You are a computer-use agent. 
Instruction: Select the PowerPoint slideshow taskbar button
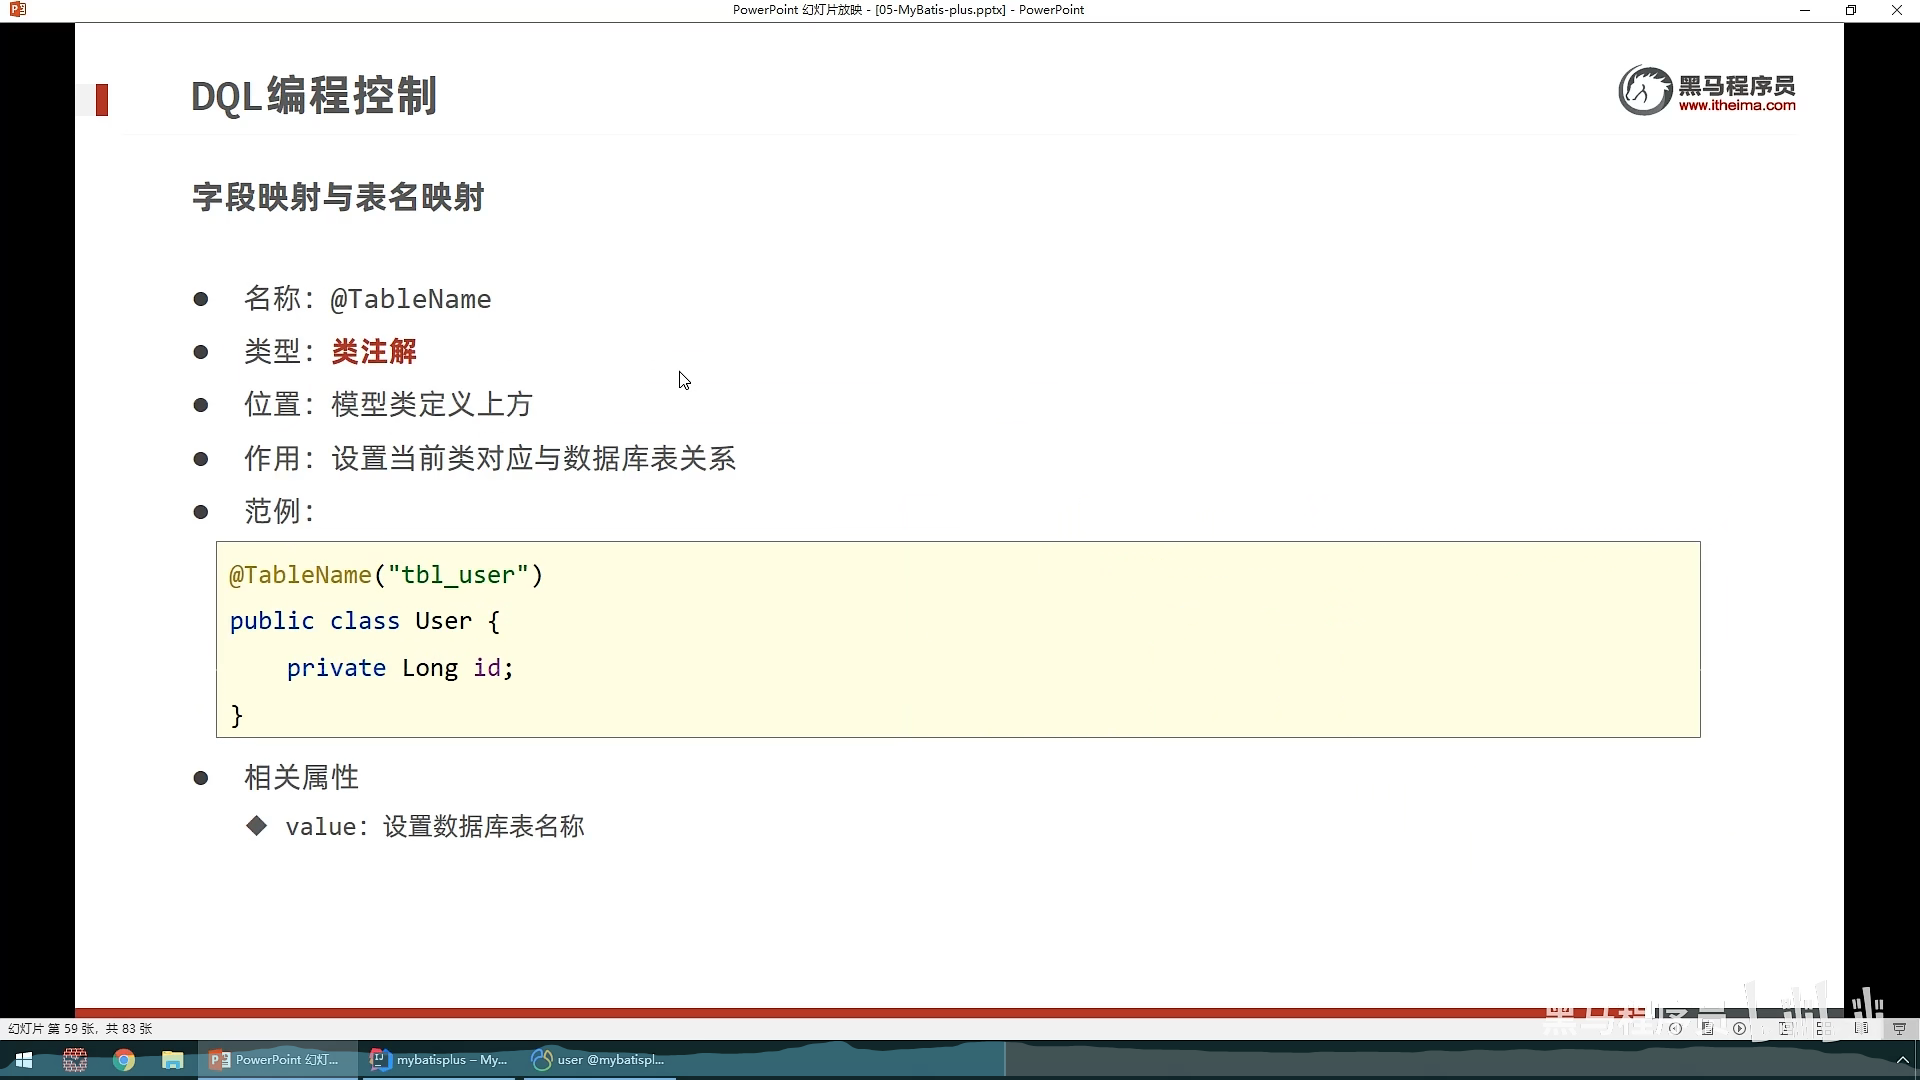tap(277, 1060)
